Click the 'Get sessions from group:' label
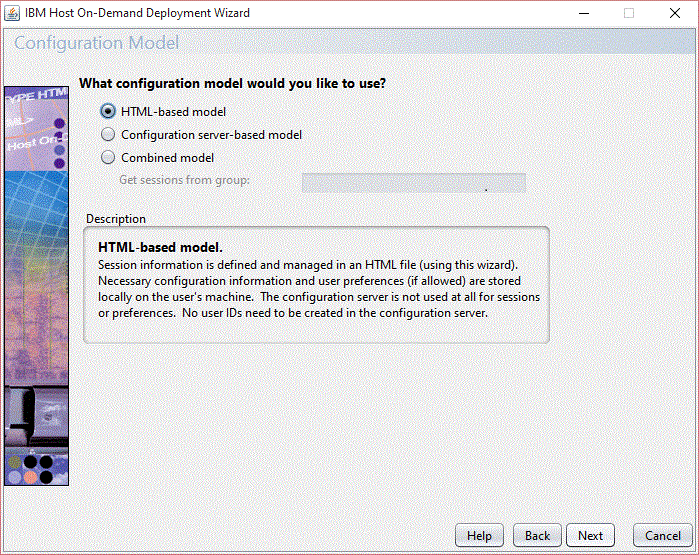 (x=185, y=180)
